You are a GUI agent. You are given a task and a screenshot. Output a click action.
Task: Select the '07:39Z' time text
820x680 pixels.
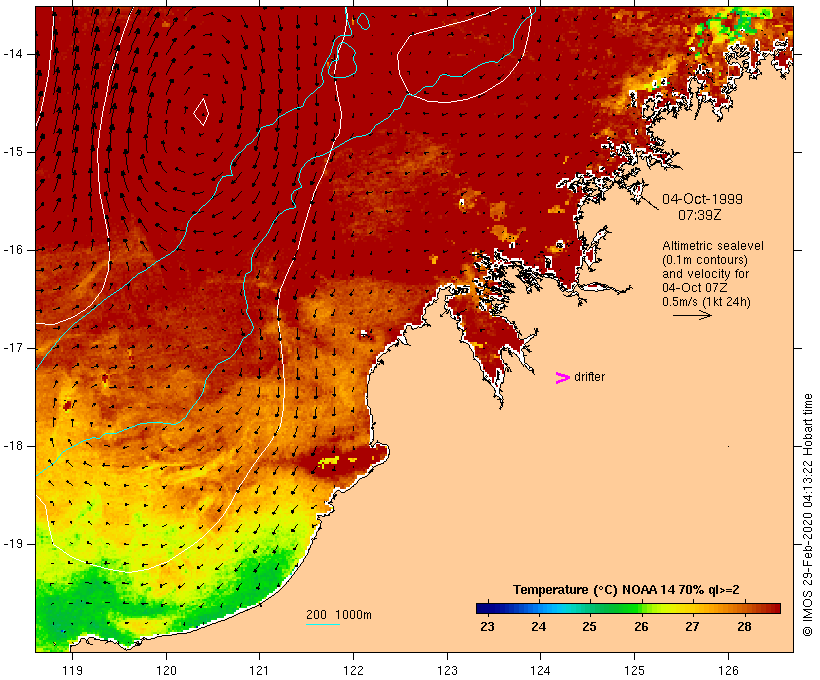[700, 215]
